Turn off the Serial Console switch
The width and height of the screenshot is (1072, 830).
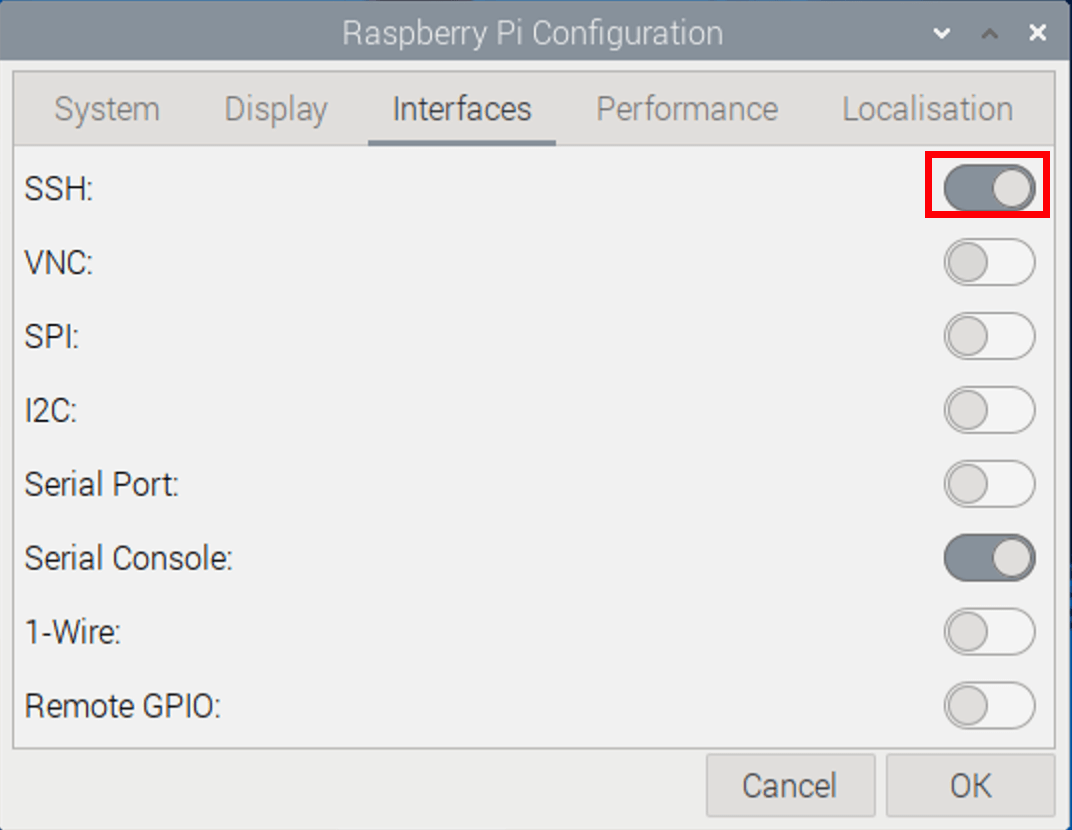pyautogui.click(x=989, y=558)
